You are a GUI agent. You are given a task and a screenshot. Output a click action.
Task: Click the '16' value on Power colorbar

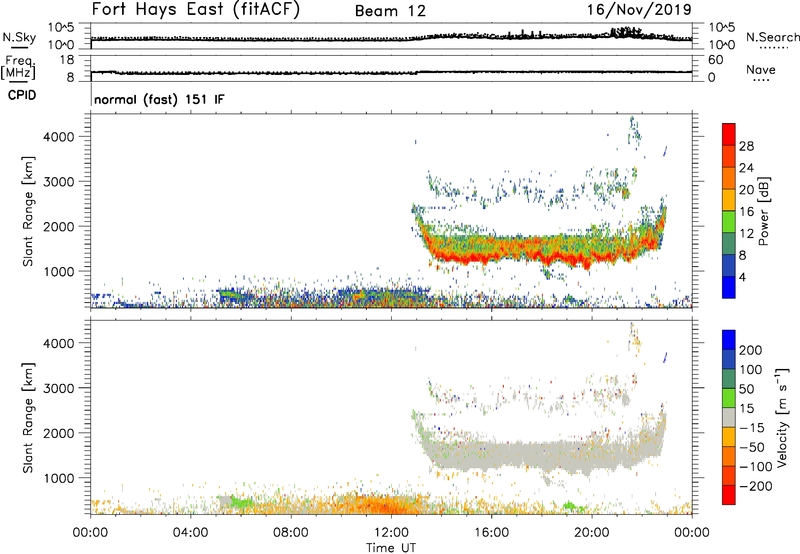coord(746,212)
